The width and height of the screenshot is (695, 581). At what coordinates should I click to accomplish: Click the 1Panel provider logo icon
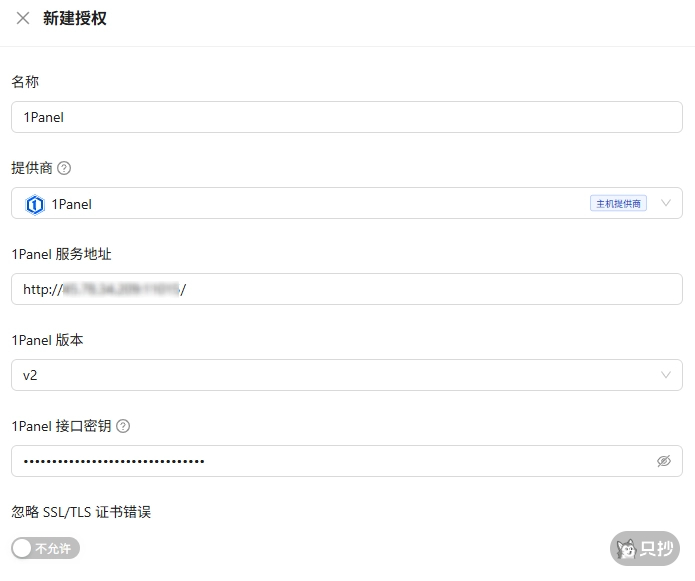click(35, 204)
